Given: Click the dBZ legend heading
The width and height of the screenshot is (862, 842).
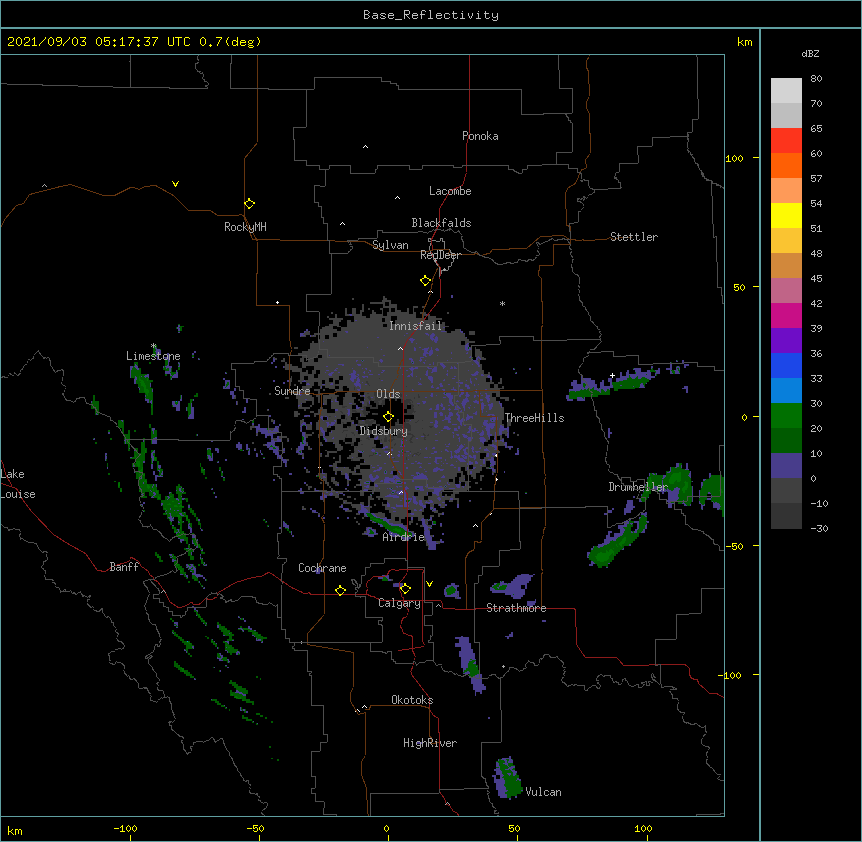Looking at the screenshot, I should [x=810, y=54].
